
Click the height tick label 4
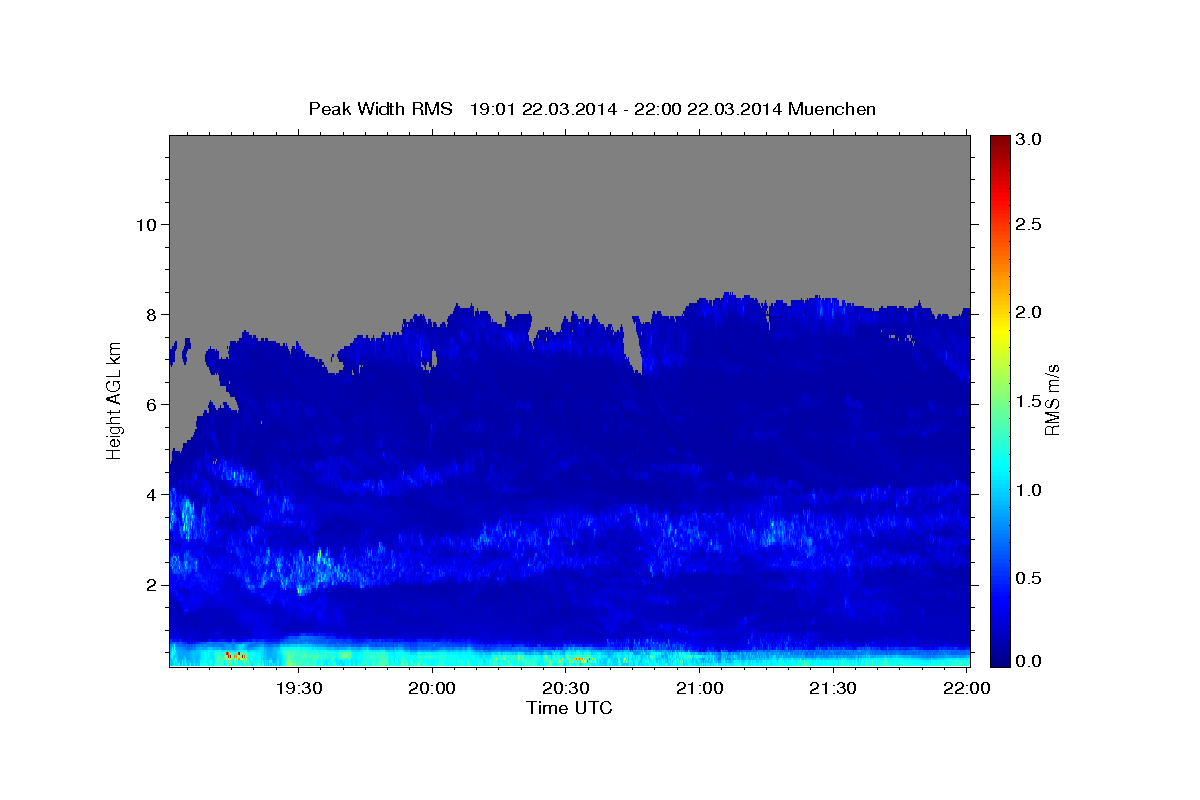tap(149, 494)
